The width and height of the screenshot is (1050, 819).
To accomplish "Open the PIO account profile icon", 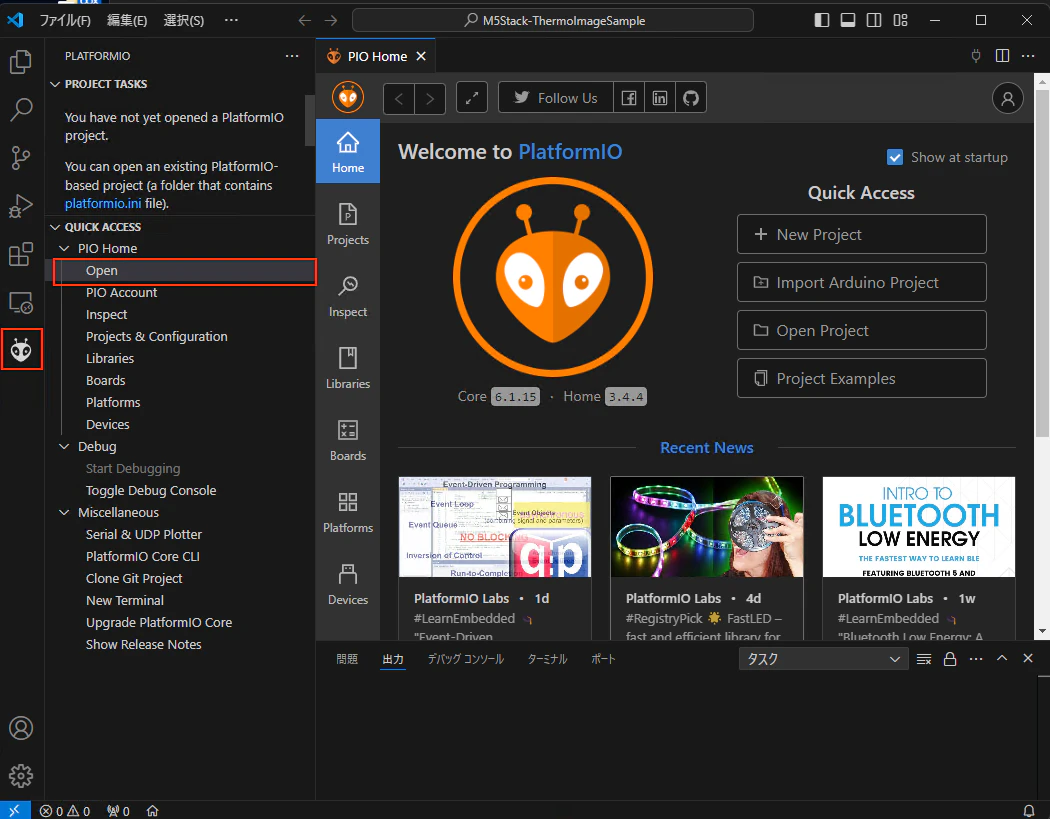I will [x=1007, y=98].
